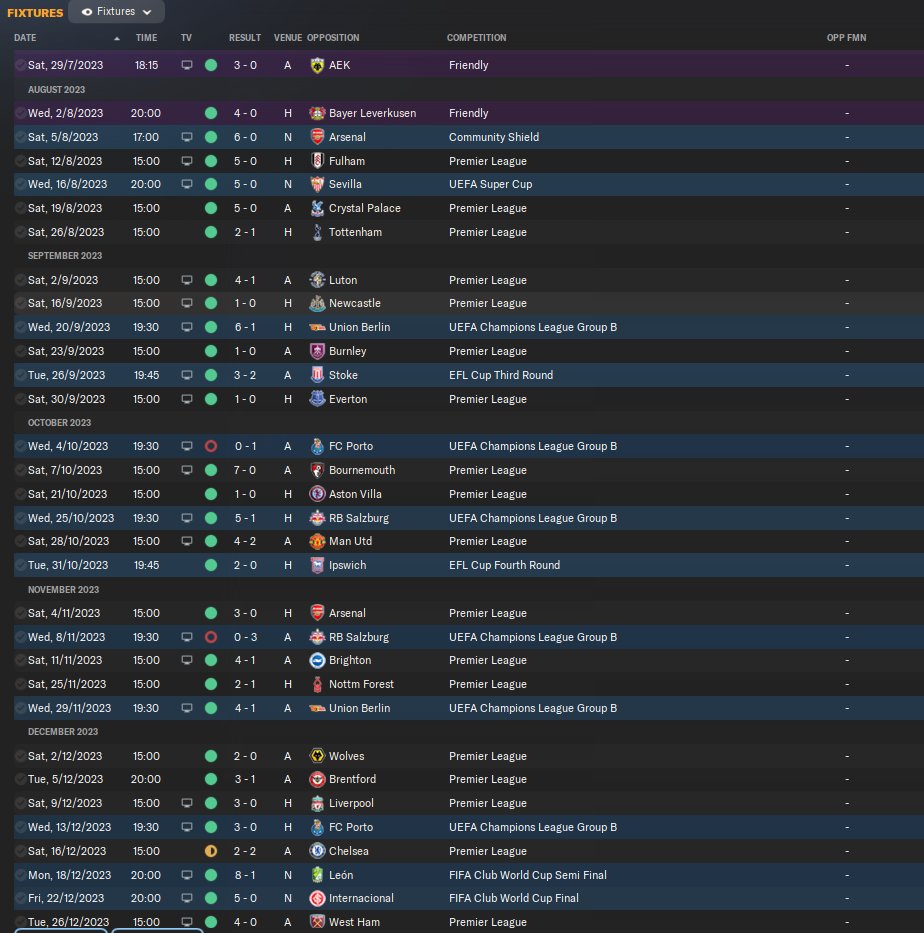The height and width of the screenshot is (933, 924).
Task: Open the FIFA Club World Cup Final competition
Action: pos(513,898)
